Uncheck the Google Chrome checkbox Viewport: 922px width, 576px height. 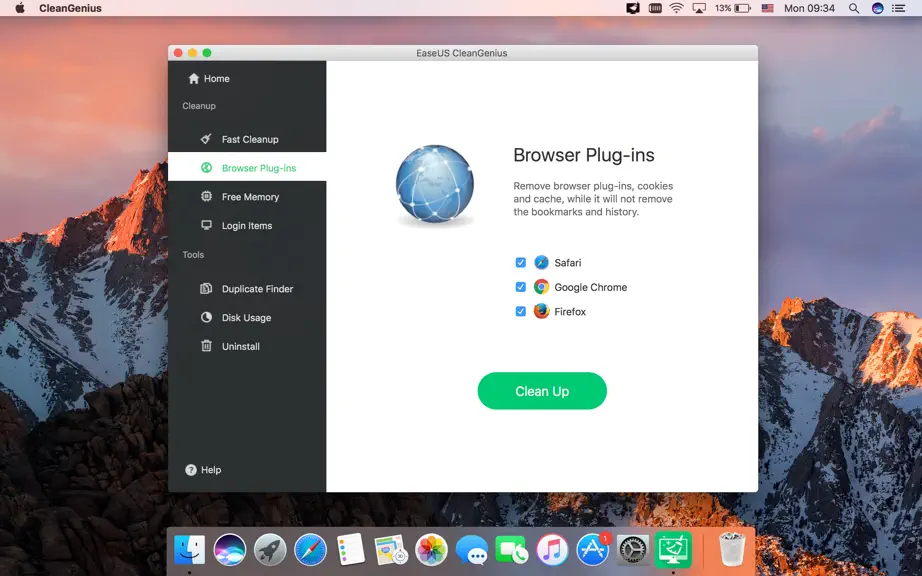point(520,287)
